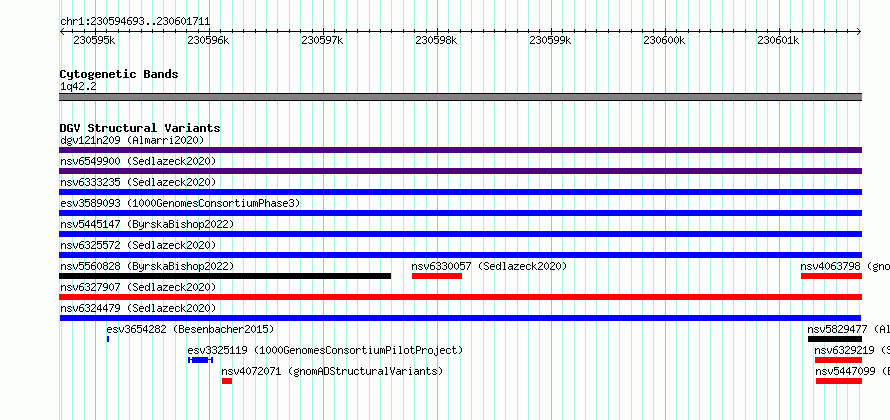This screenshot has height=420, width=890.
Task: Select the purple bar under nsv6549900
Action: pos(461,171)
